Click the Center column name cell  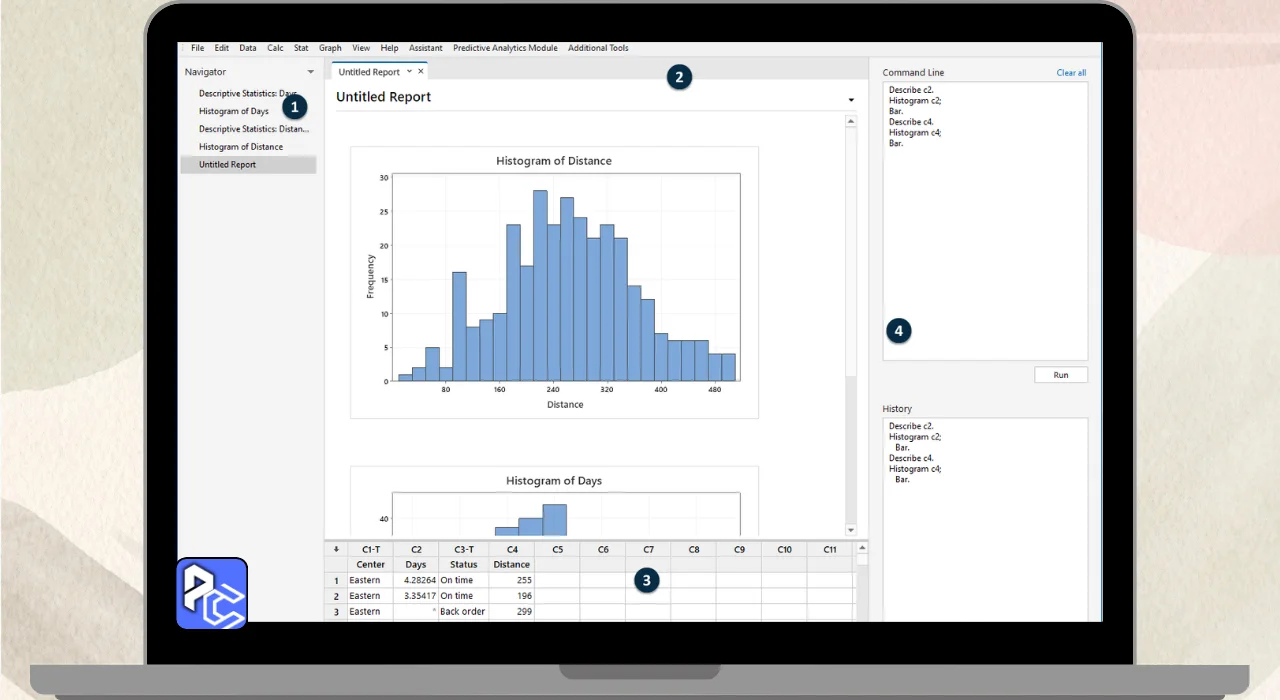(x=370, y=564)
